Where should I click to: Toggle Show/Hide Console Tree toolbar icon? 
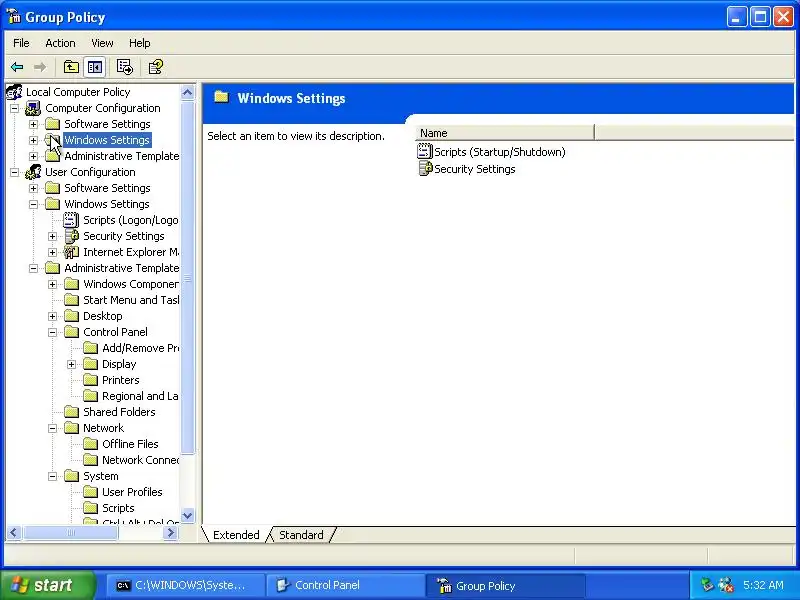pos(95,67)
